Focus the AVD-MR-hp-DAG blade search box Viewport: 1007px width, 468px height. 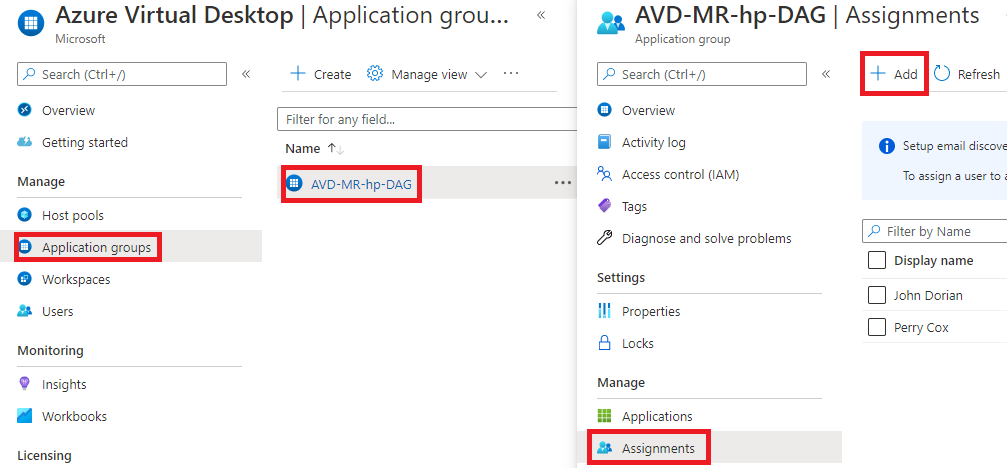tap(701, 74)
